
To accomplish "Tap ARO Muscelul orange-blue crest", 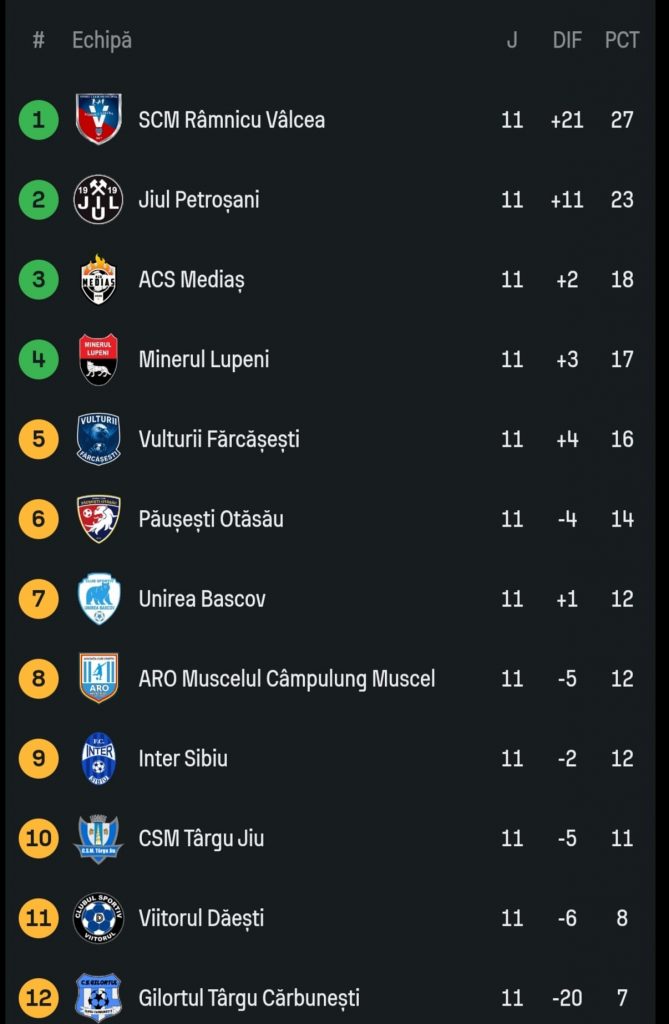I will point(98,678).
